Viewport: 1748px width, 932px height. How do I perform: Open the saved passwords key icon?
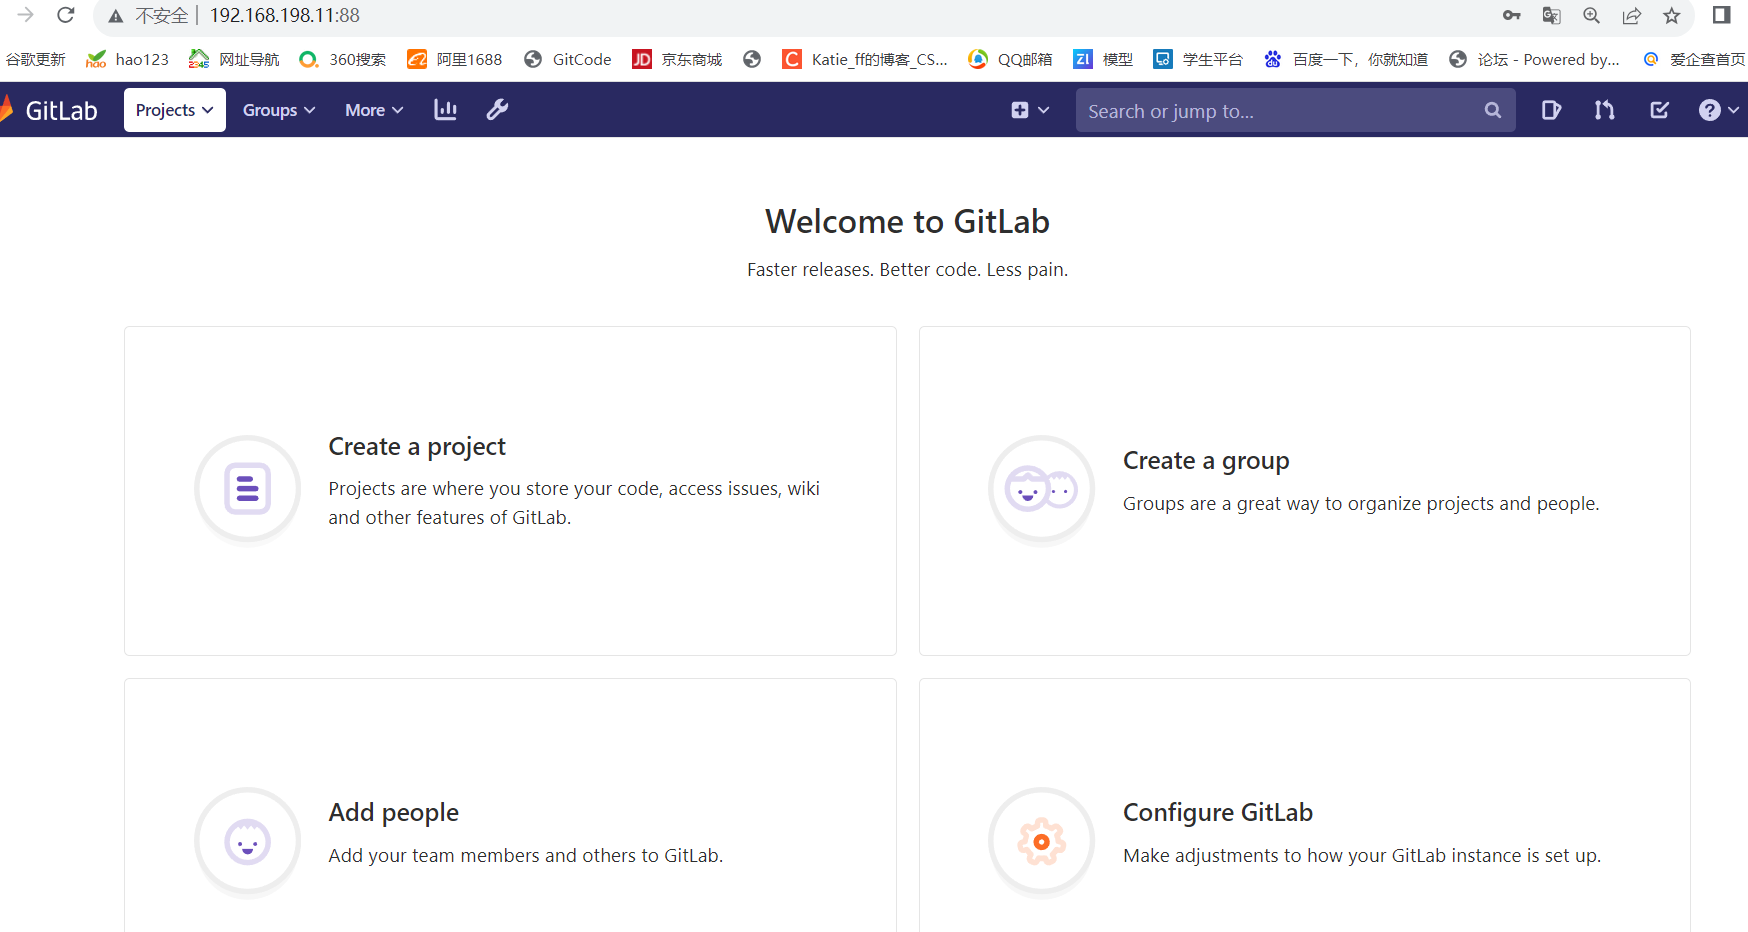[x=1511, y=15]
